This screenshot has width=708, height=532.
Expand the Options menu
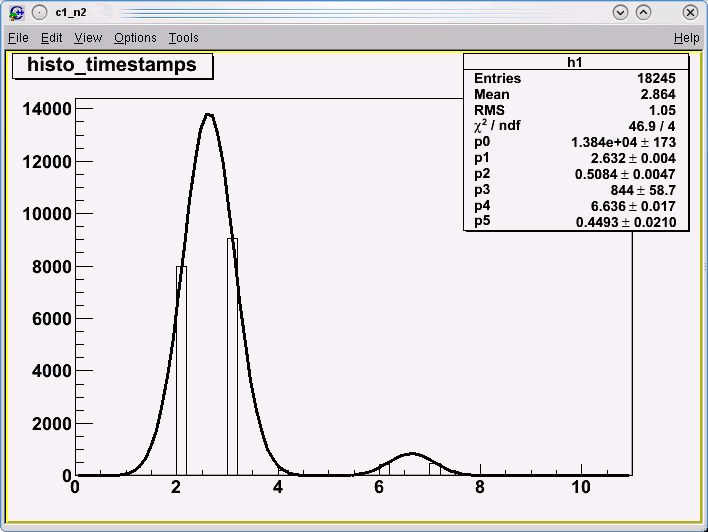pos(135,38)
